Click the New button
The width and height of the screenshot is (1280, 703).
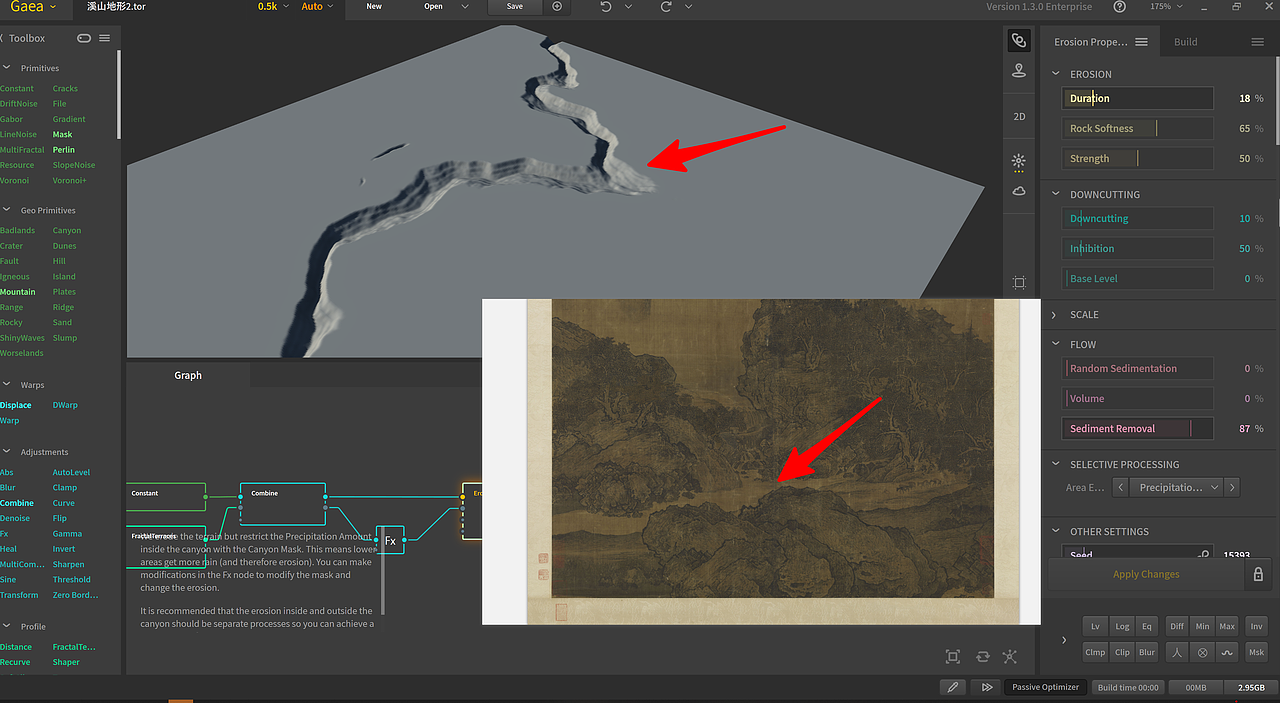click(x=374, y=6)
